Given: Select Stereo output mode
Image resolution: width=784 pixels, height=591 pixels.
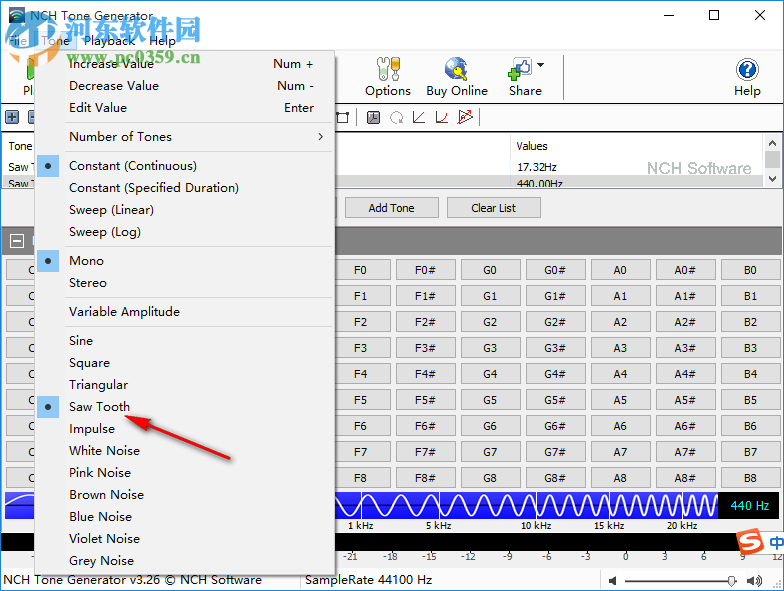Looking at the screenshot, I should 88,283.
